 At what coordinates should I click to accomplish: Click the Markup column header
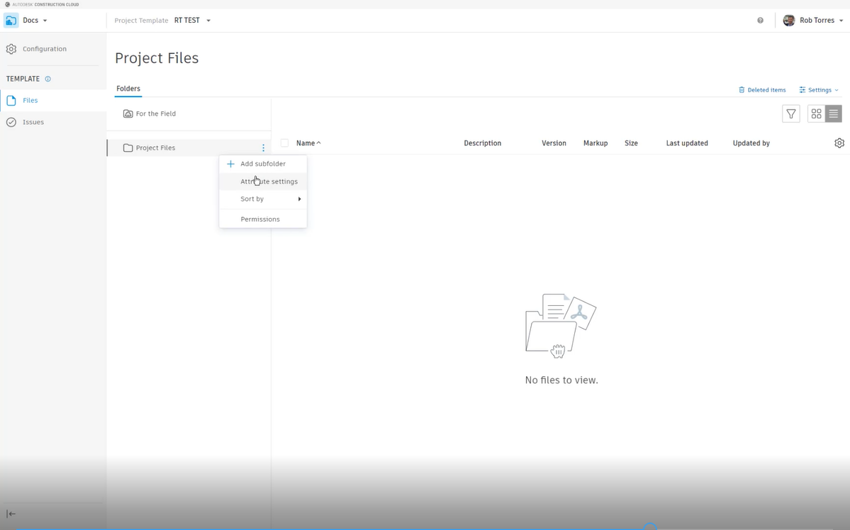pyautogui.click(x=595, y=143)
